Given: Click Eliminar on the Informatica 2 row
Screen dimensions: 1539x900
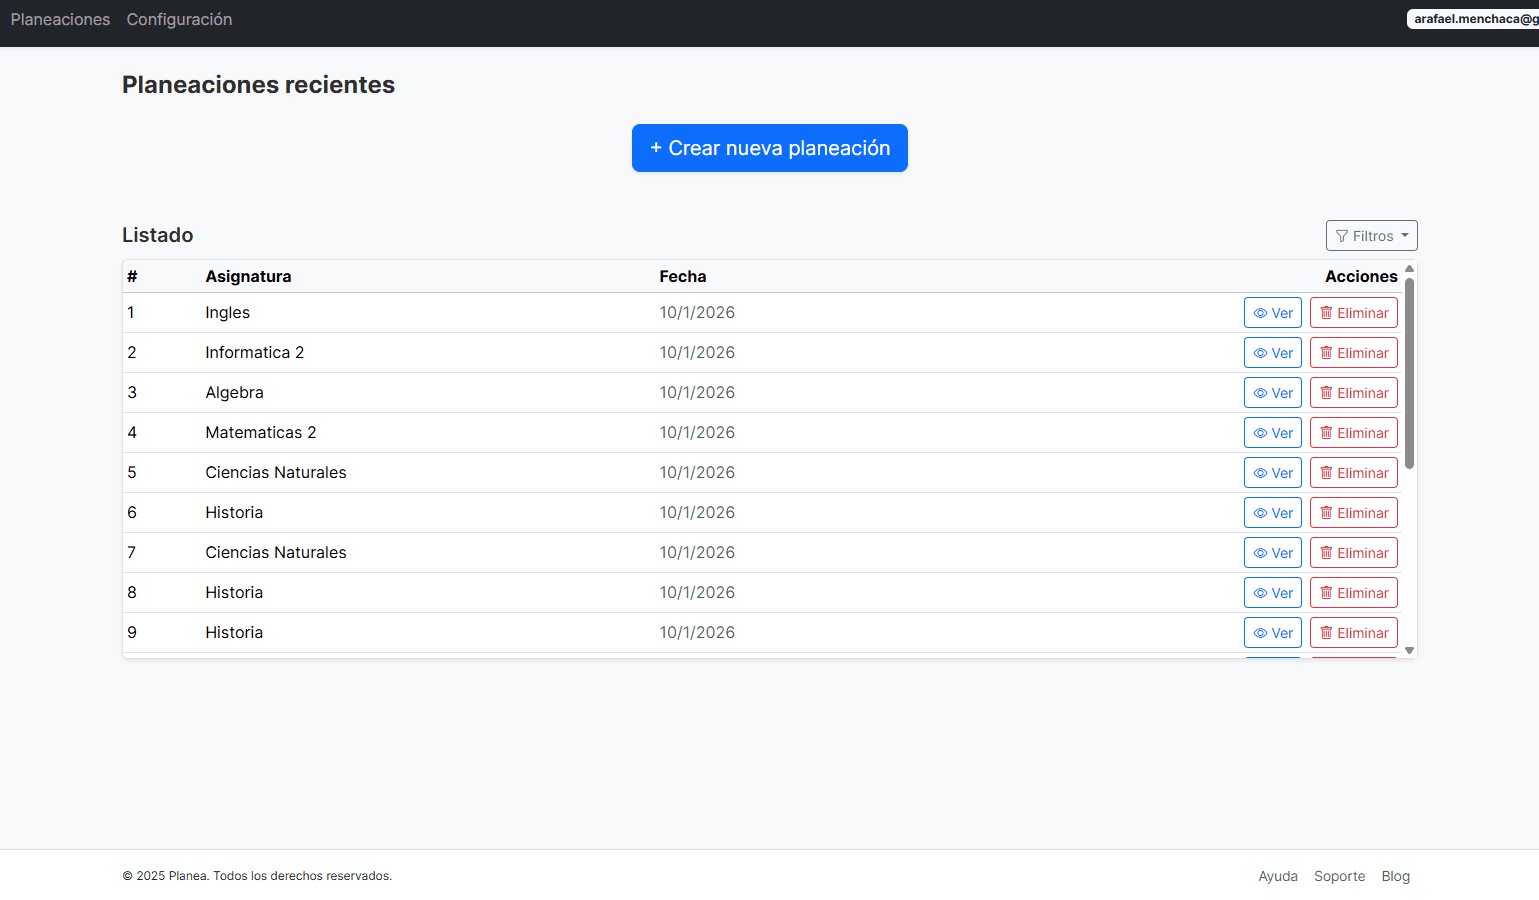Looking at the screenshot, I should 1353,352.
